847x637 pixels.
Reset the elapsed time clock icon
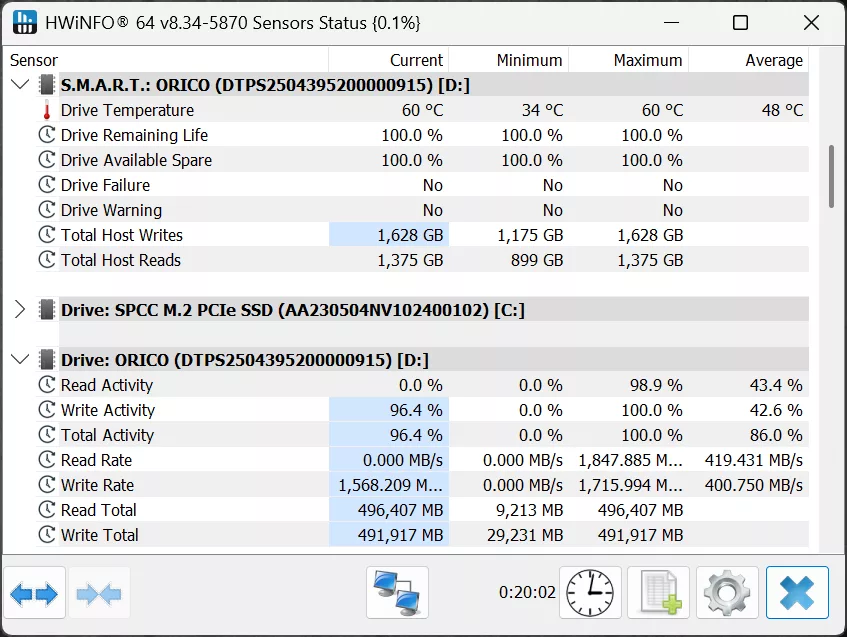(590, 593)
